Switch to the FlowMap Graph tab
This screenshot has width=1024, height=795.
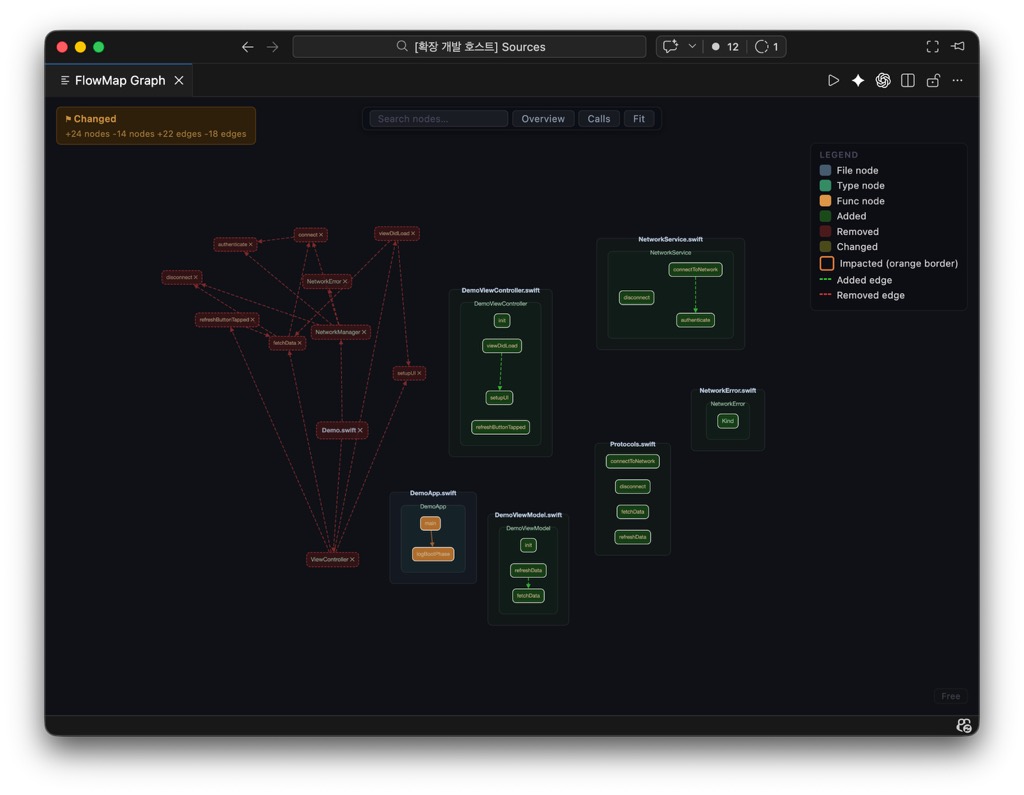pyautogui.click(x=120, y=80)
